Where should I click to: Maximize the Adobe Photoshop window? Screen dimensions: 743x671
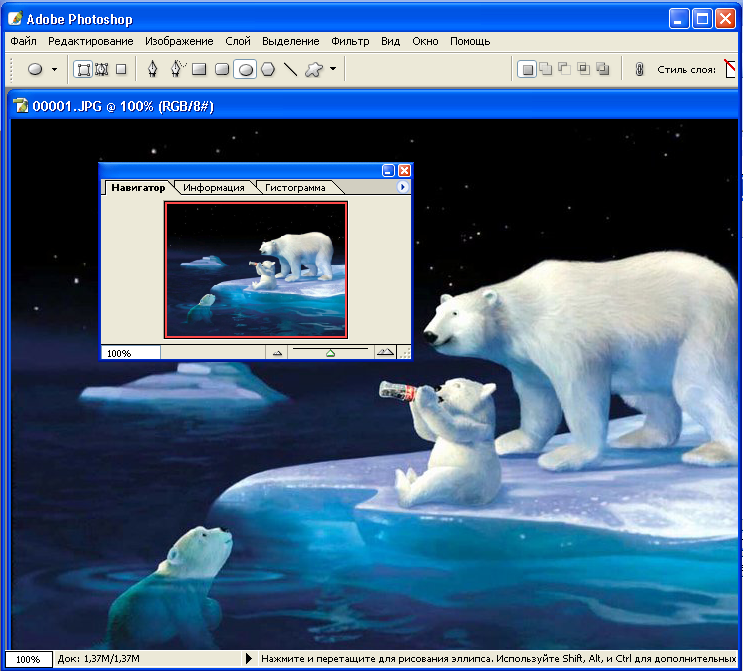[x=702, y=19]
